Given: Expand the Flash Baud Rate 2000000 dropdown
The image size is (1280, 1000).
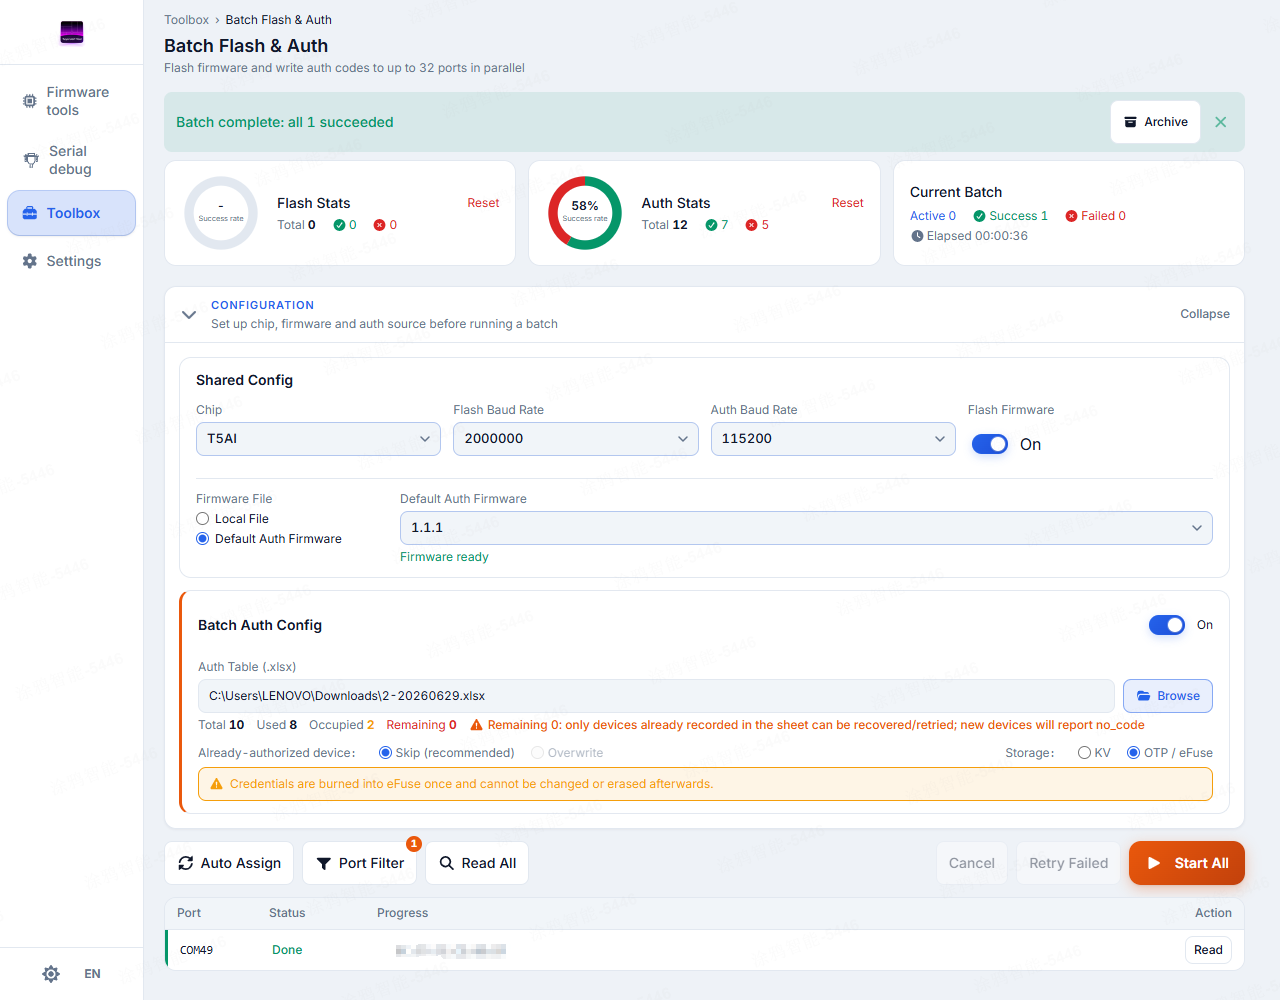Looking at the screenshot, I should (x=576, y=439).
